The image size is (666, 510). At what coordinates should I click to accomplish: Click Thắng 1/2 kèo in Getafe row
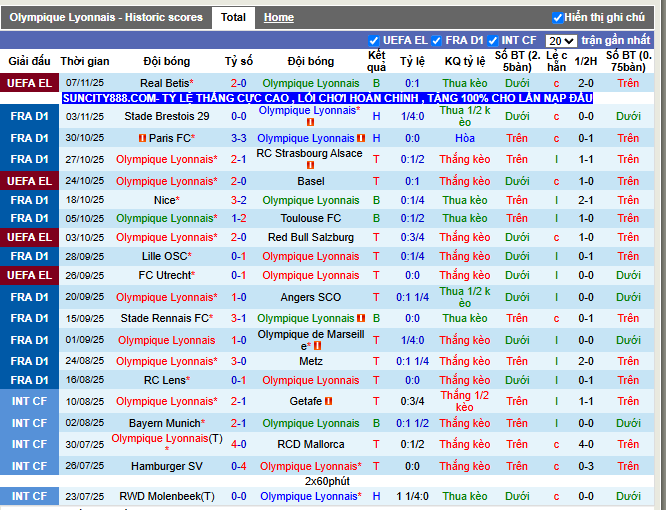pyautogui.click(x=465, y=401)
